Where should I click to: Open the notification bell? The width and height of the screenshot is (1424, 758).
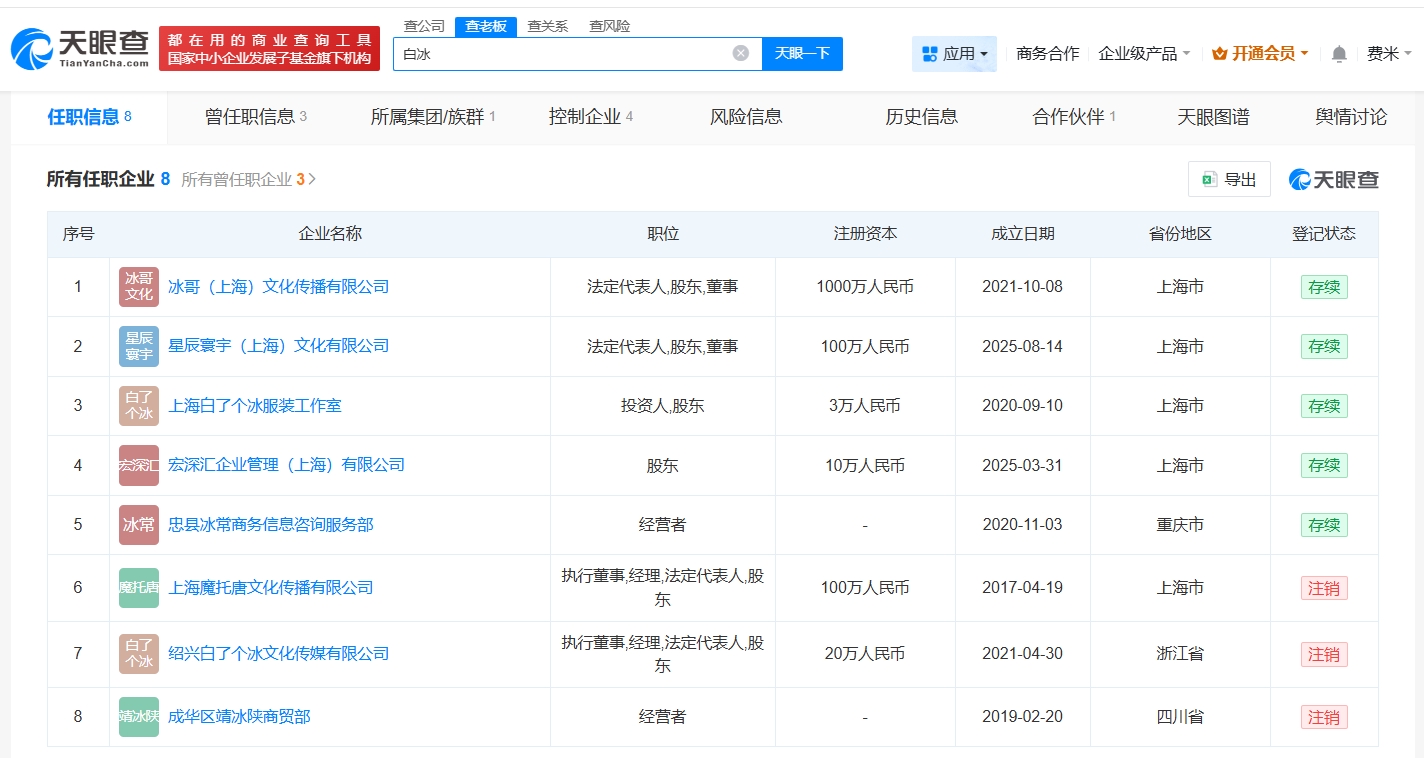pyautogui.click(x=1339, y=54)
